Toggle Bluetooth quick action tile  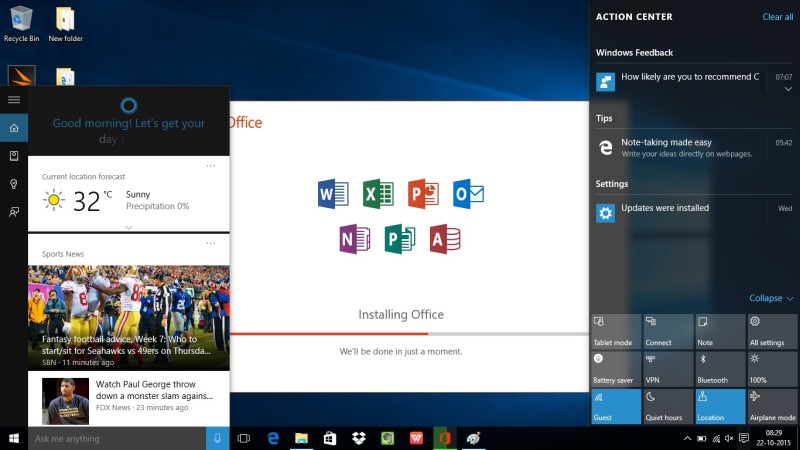(720, 368)
